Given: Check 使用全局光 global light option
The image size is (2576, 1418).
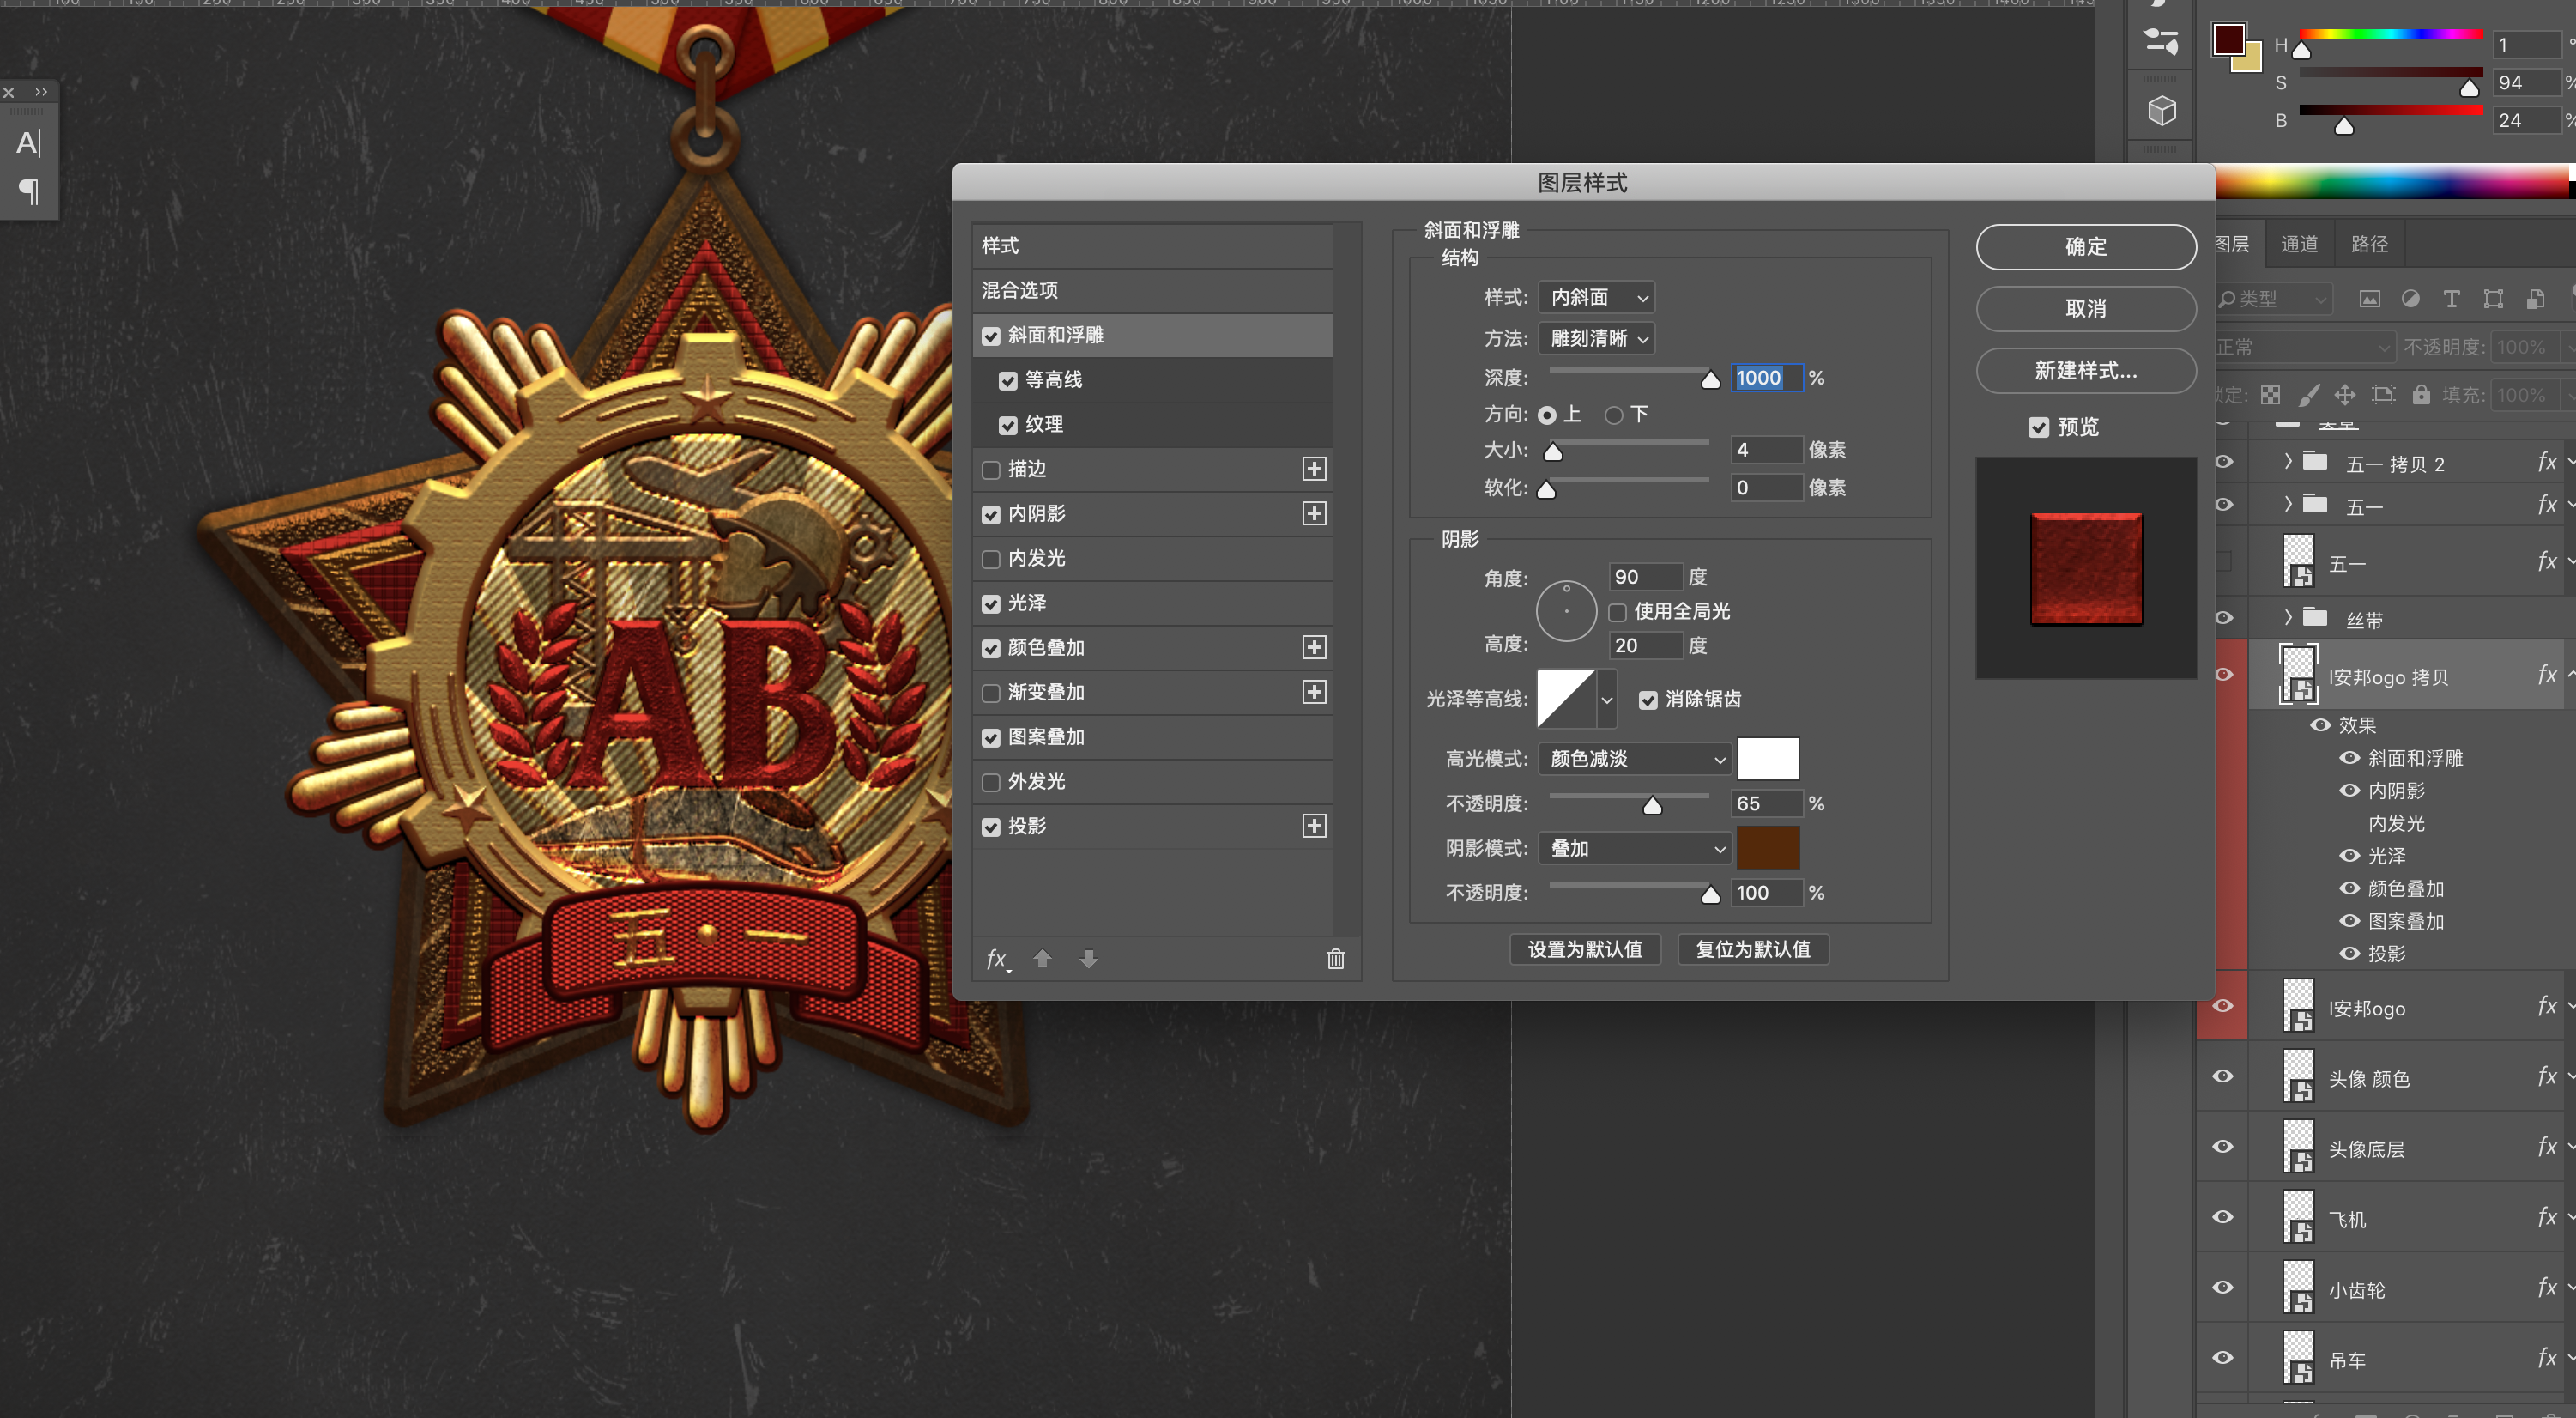Looking at the screenshot, I should tap(1617, 612).
